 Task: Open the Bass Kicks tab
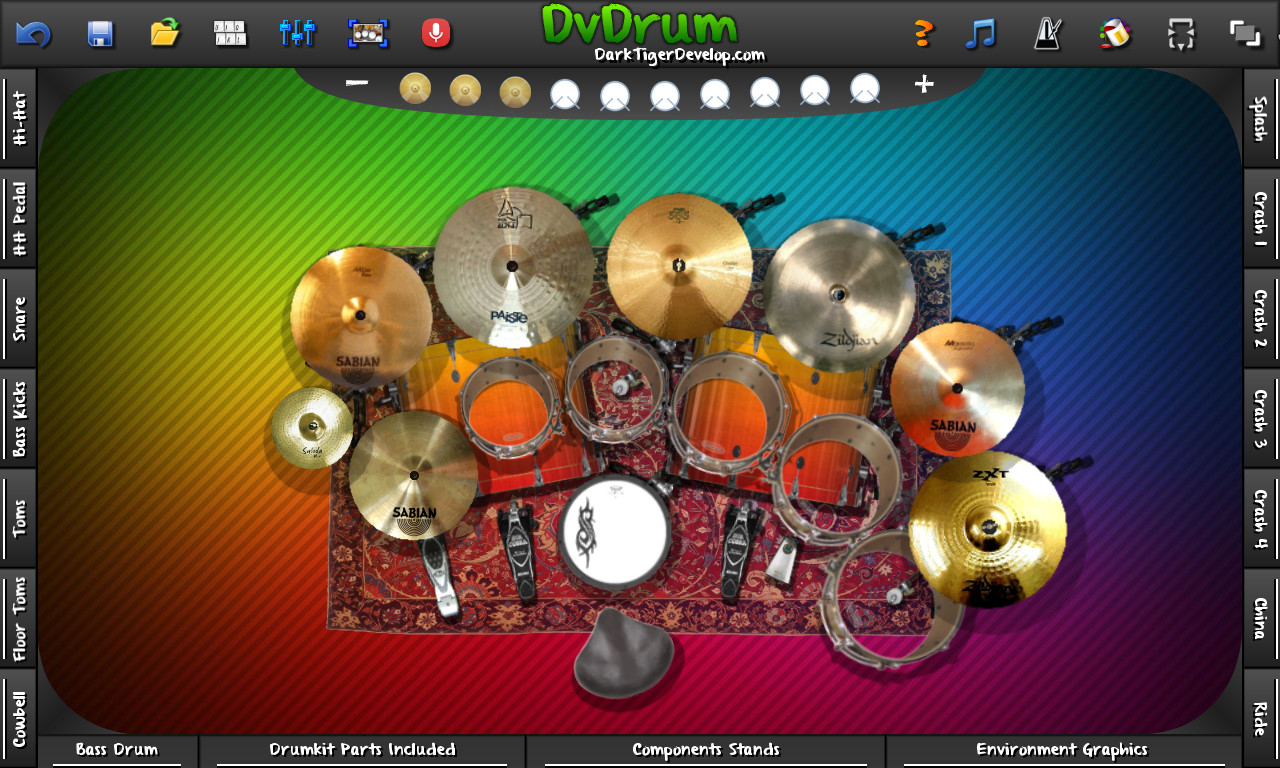[x=18, y=418]
